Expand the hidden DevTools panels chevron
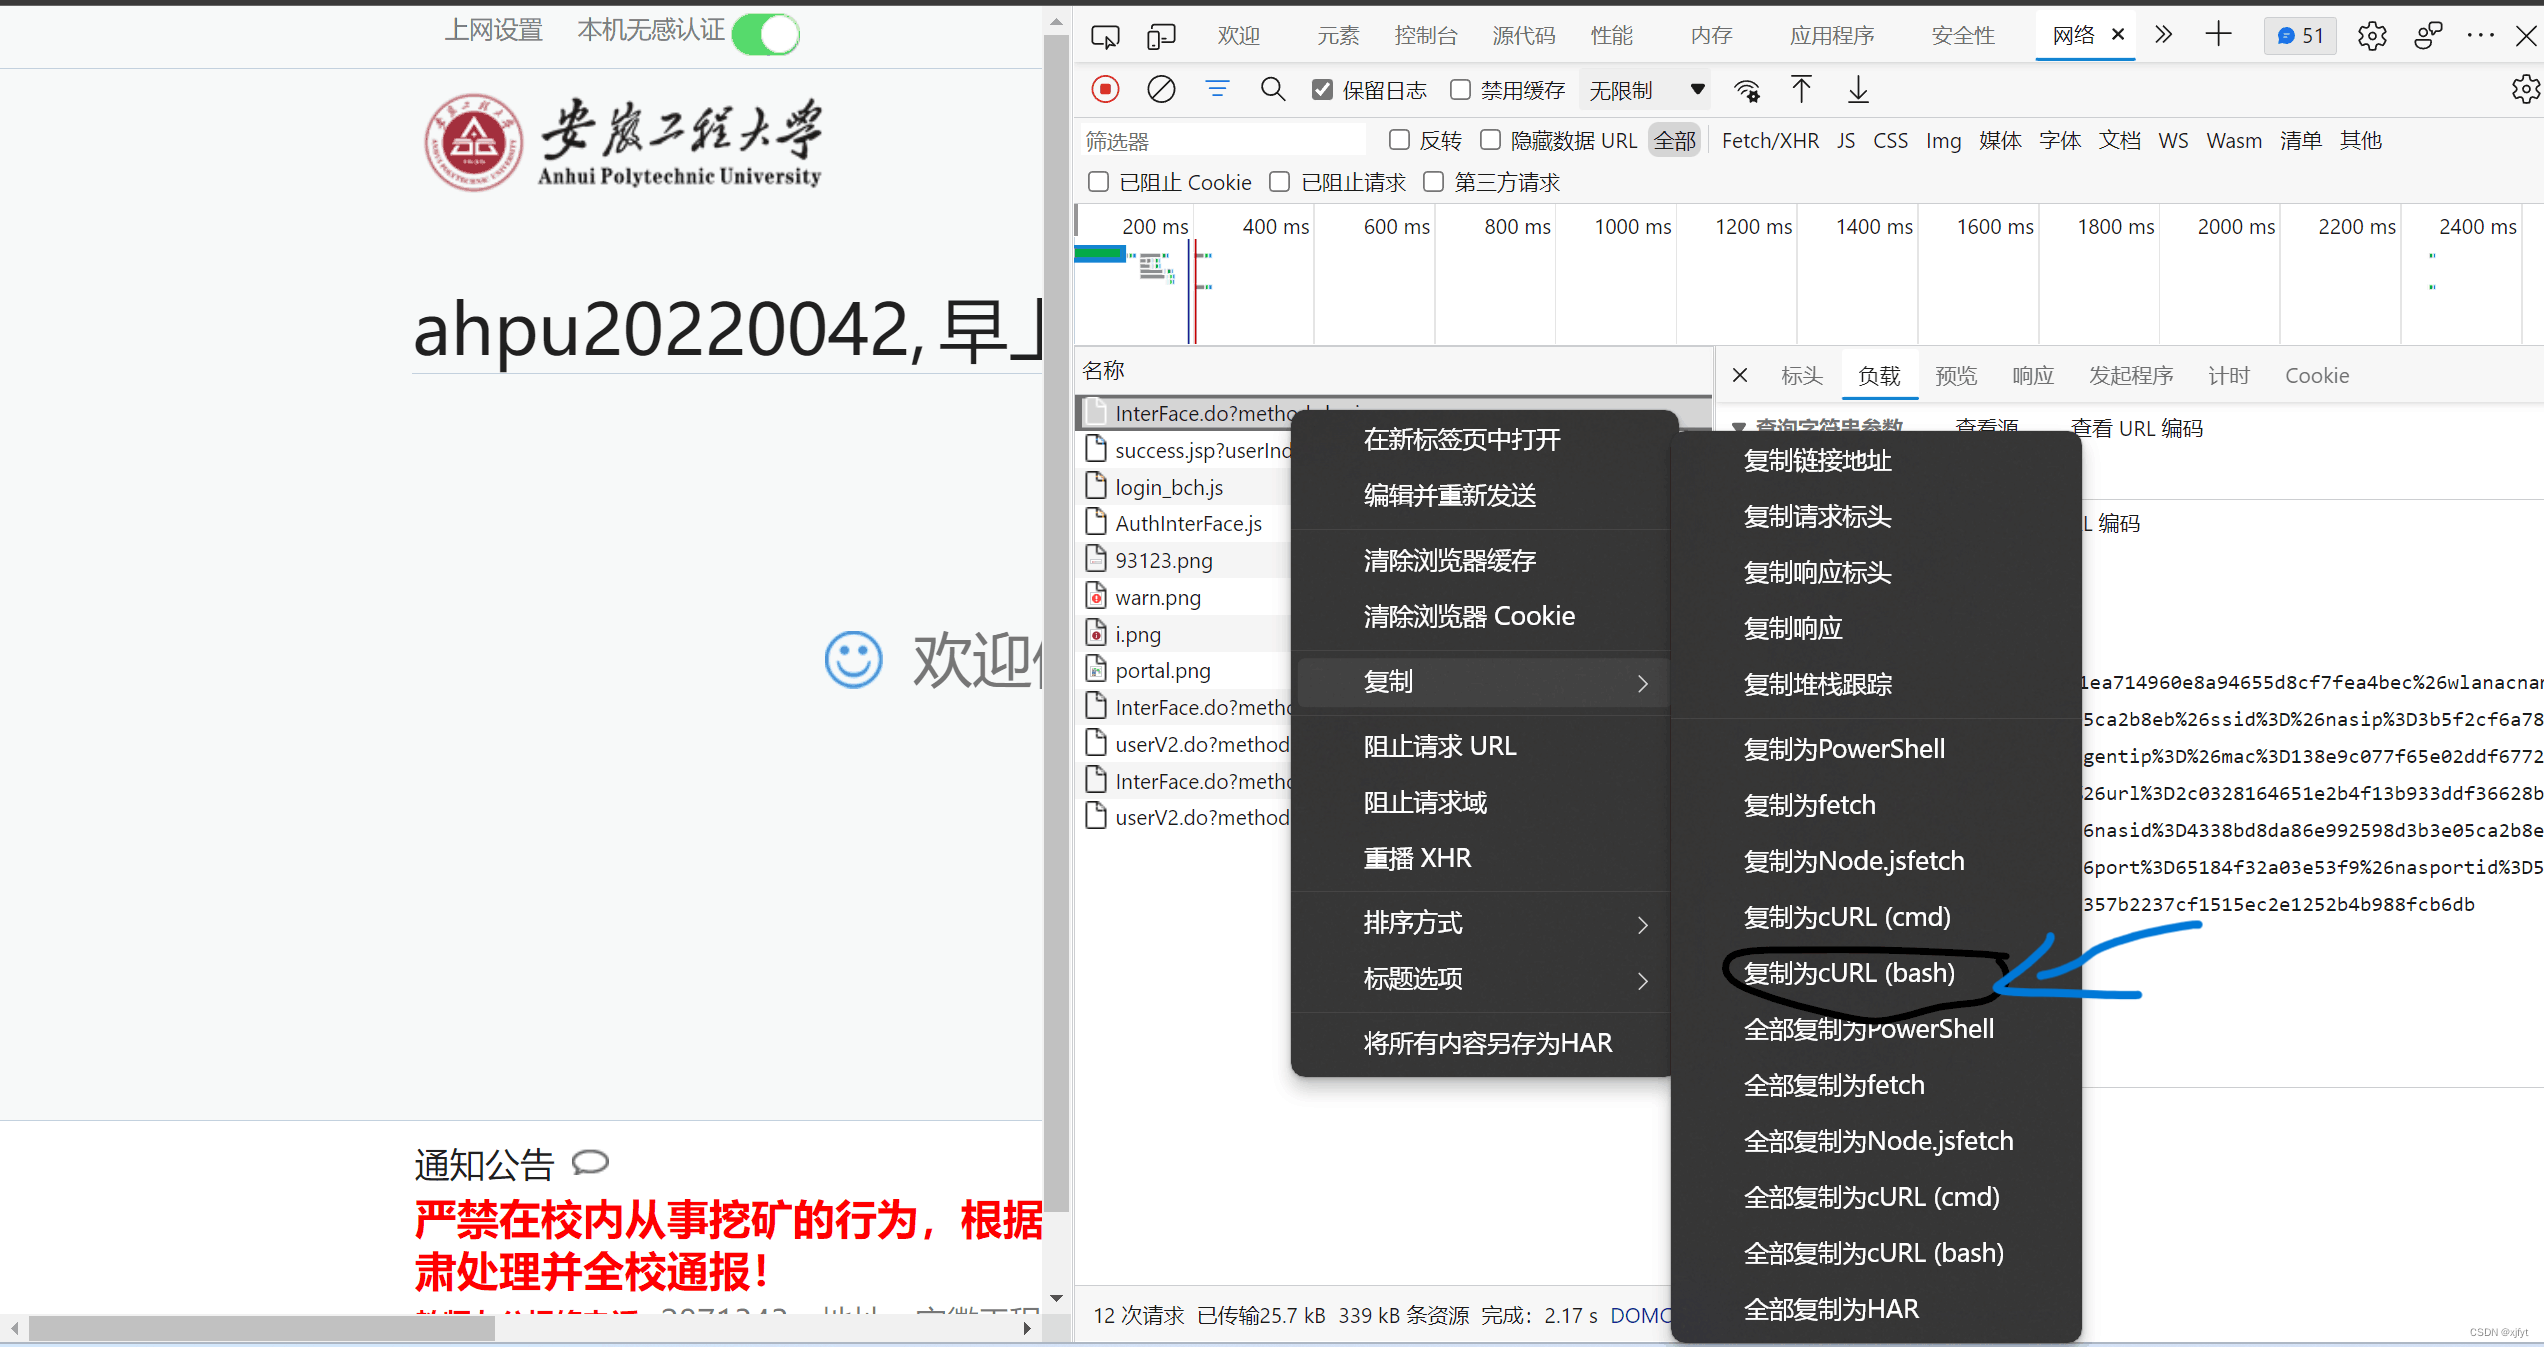Viewport: 2544px width, 1347px height. [2163, 35]
